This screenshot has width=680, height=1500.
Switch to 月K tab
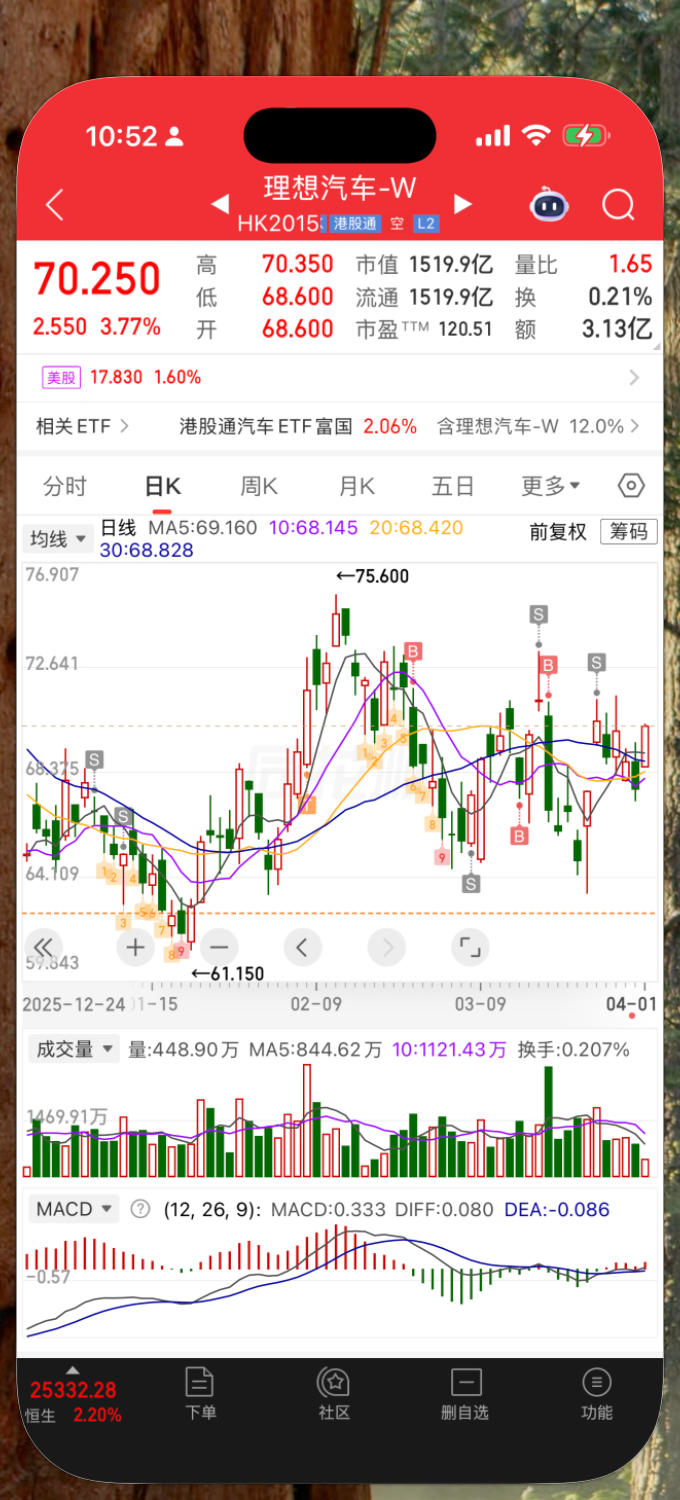click(x=357, y=486)
